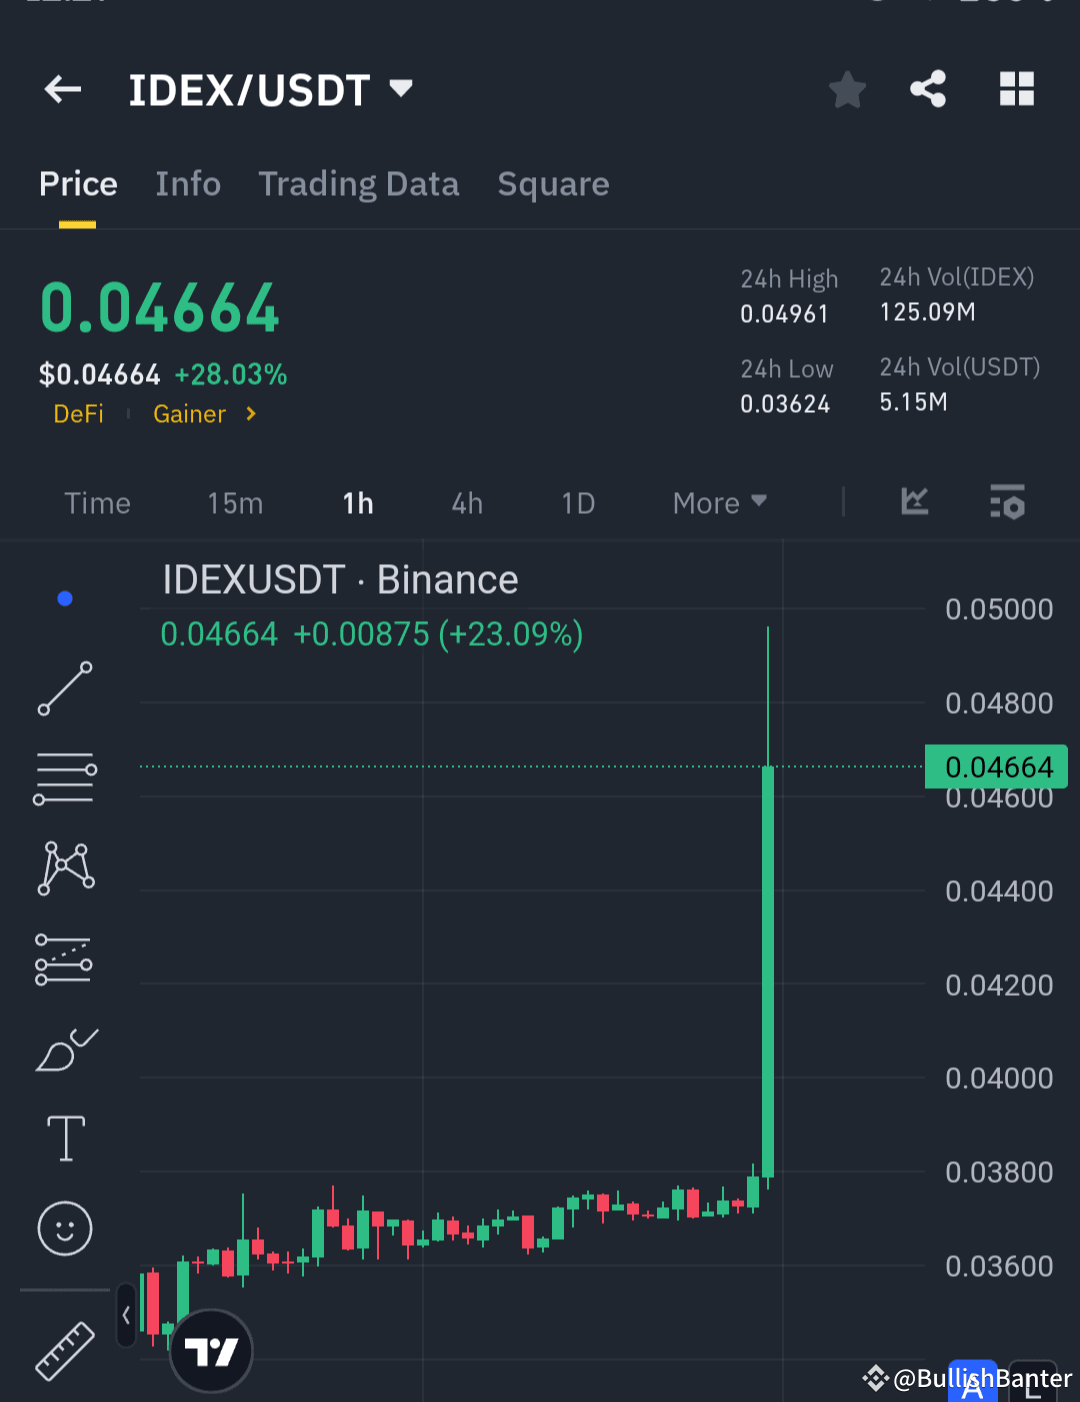Switch to the Trading Data tab

pos(359,184)
